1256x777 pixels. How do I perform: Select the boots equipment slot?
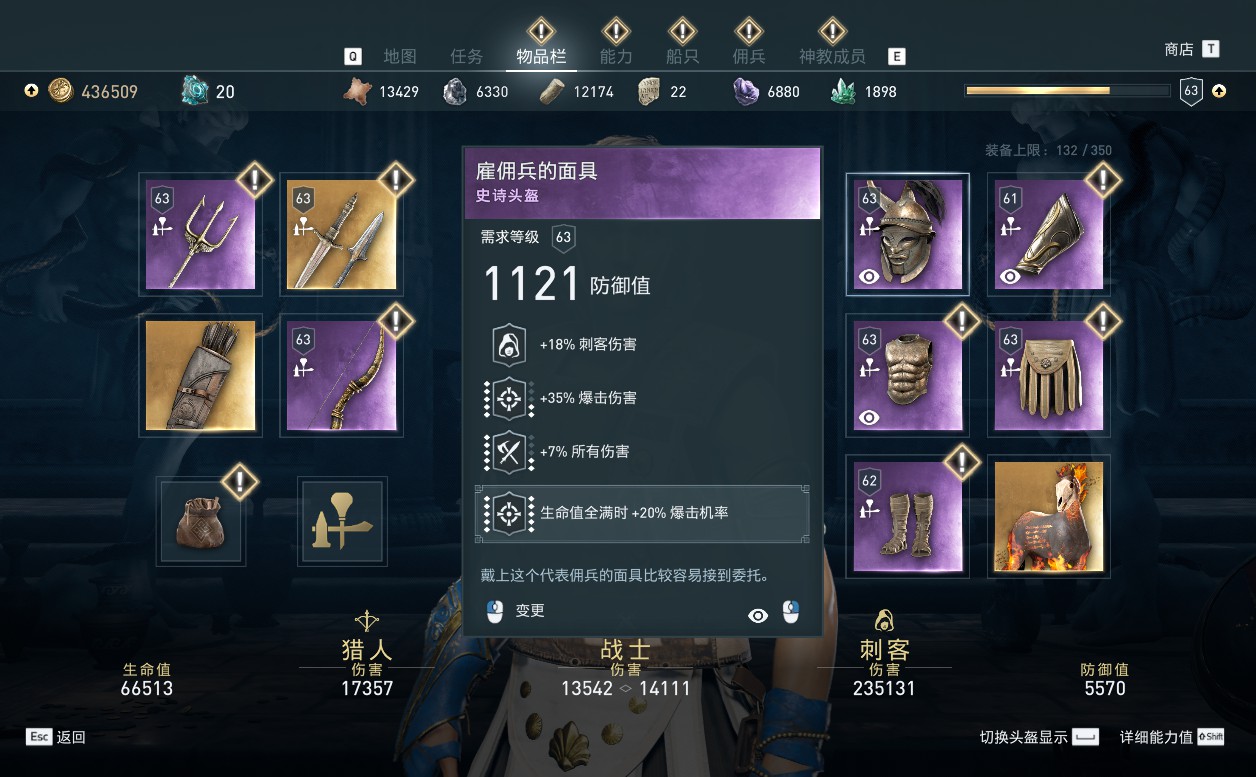[908, 516]
